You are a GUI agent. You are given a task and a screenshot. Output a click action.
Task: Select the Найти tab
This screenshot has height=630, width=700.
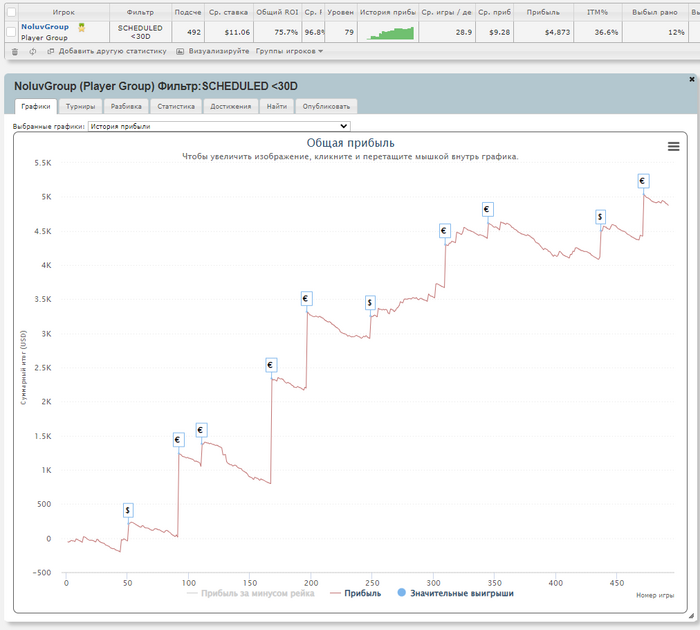(277, 106)
